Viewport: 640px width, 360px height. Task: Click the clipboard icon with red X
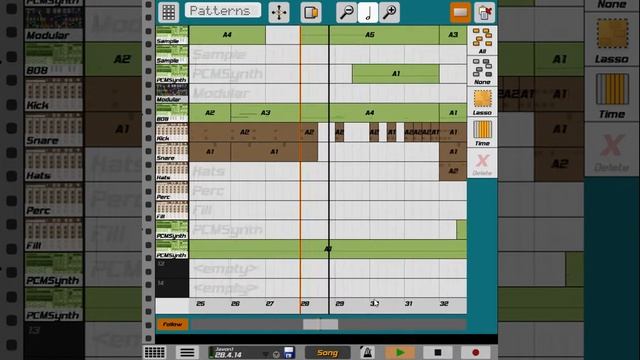tap(484, 12)
